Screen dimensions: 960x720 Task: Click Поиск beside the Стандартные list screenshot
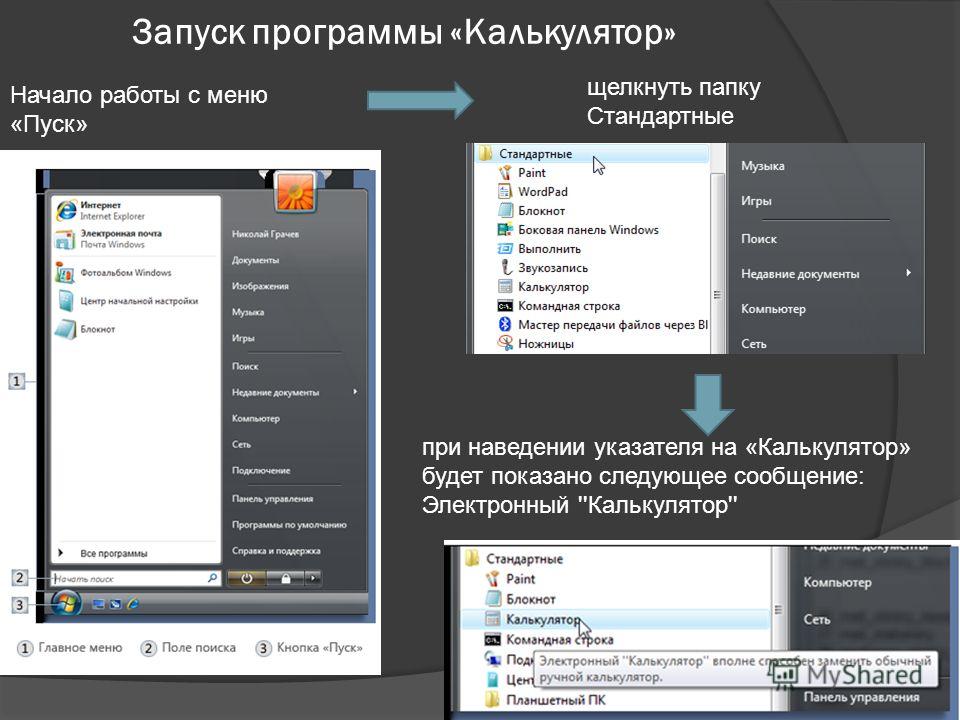[x=759, y=239]
